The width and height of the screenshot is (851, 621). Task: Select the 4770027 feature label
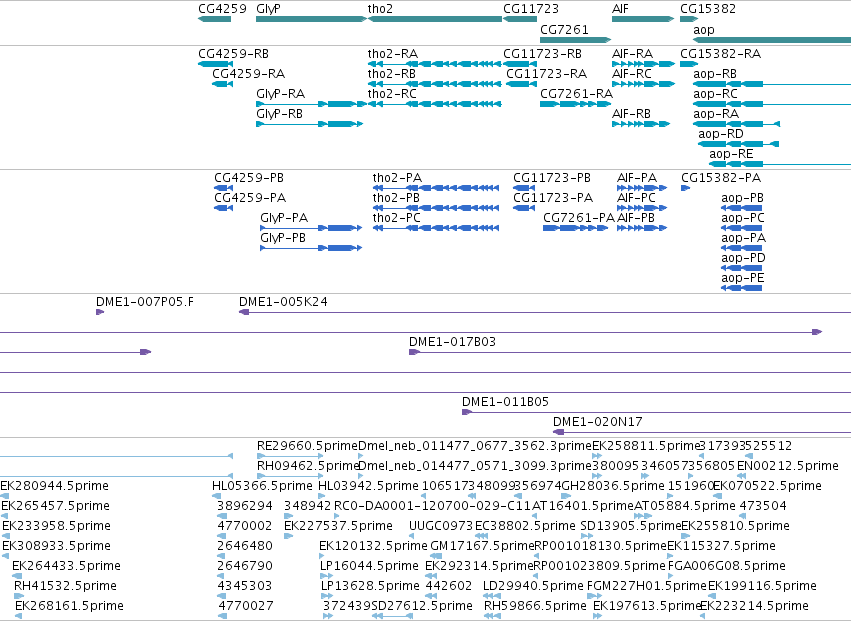(x=246, y=606)
